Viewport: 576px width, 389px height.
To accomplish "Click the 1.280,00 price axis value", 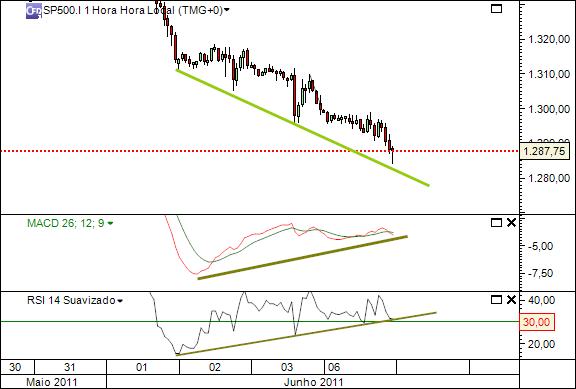I will point(549,179).
